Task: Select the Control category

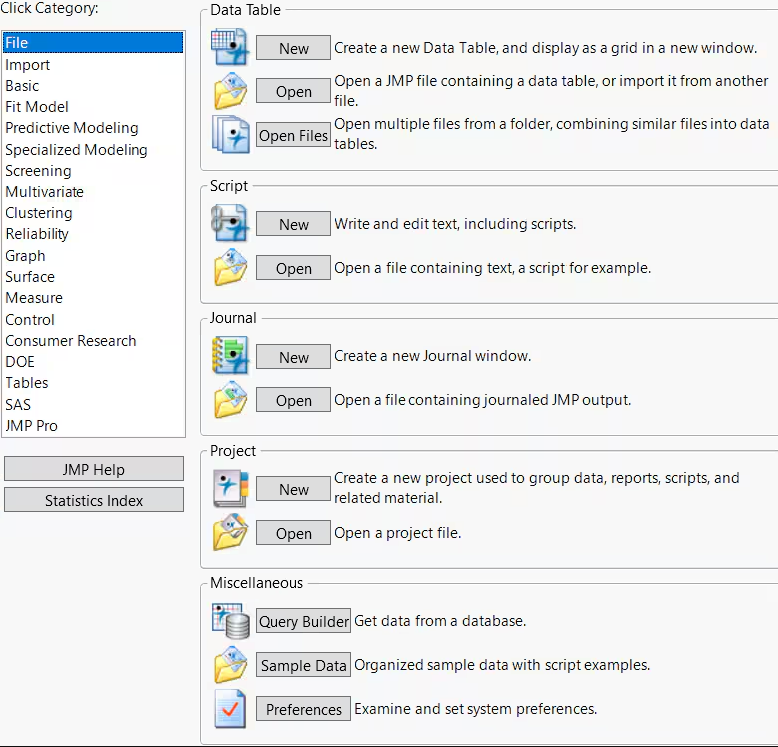Action: pyautogui.click(x=93, y=320)
